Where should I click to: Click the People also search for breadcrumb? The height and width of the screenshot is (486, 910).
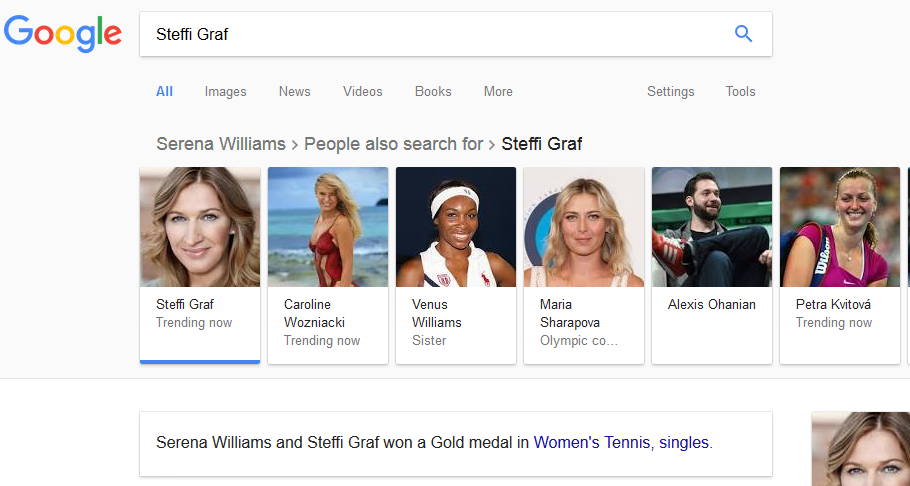pyautogui.click(x=393, y=144)
